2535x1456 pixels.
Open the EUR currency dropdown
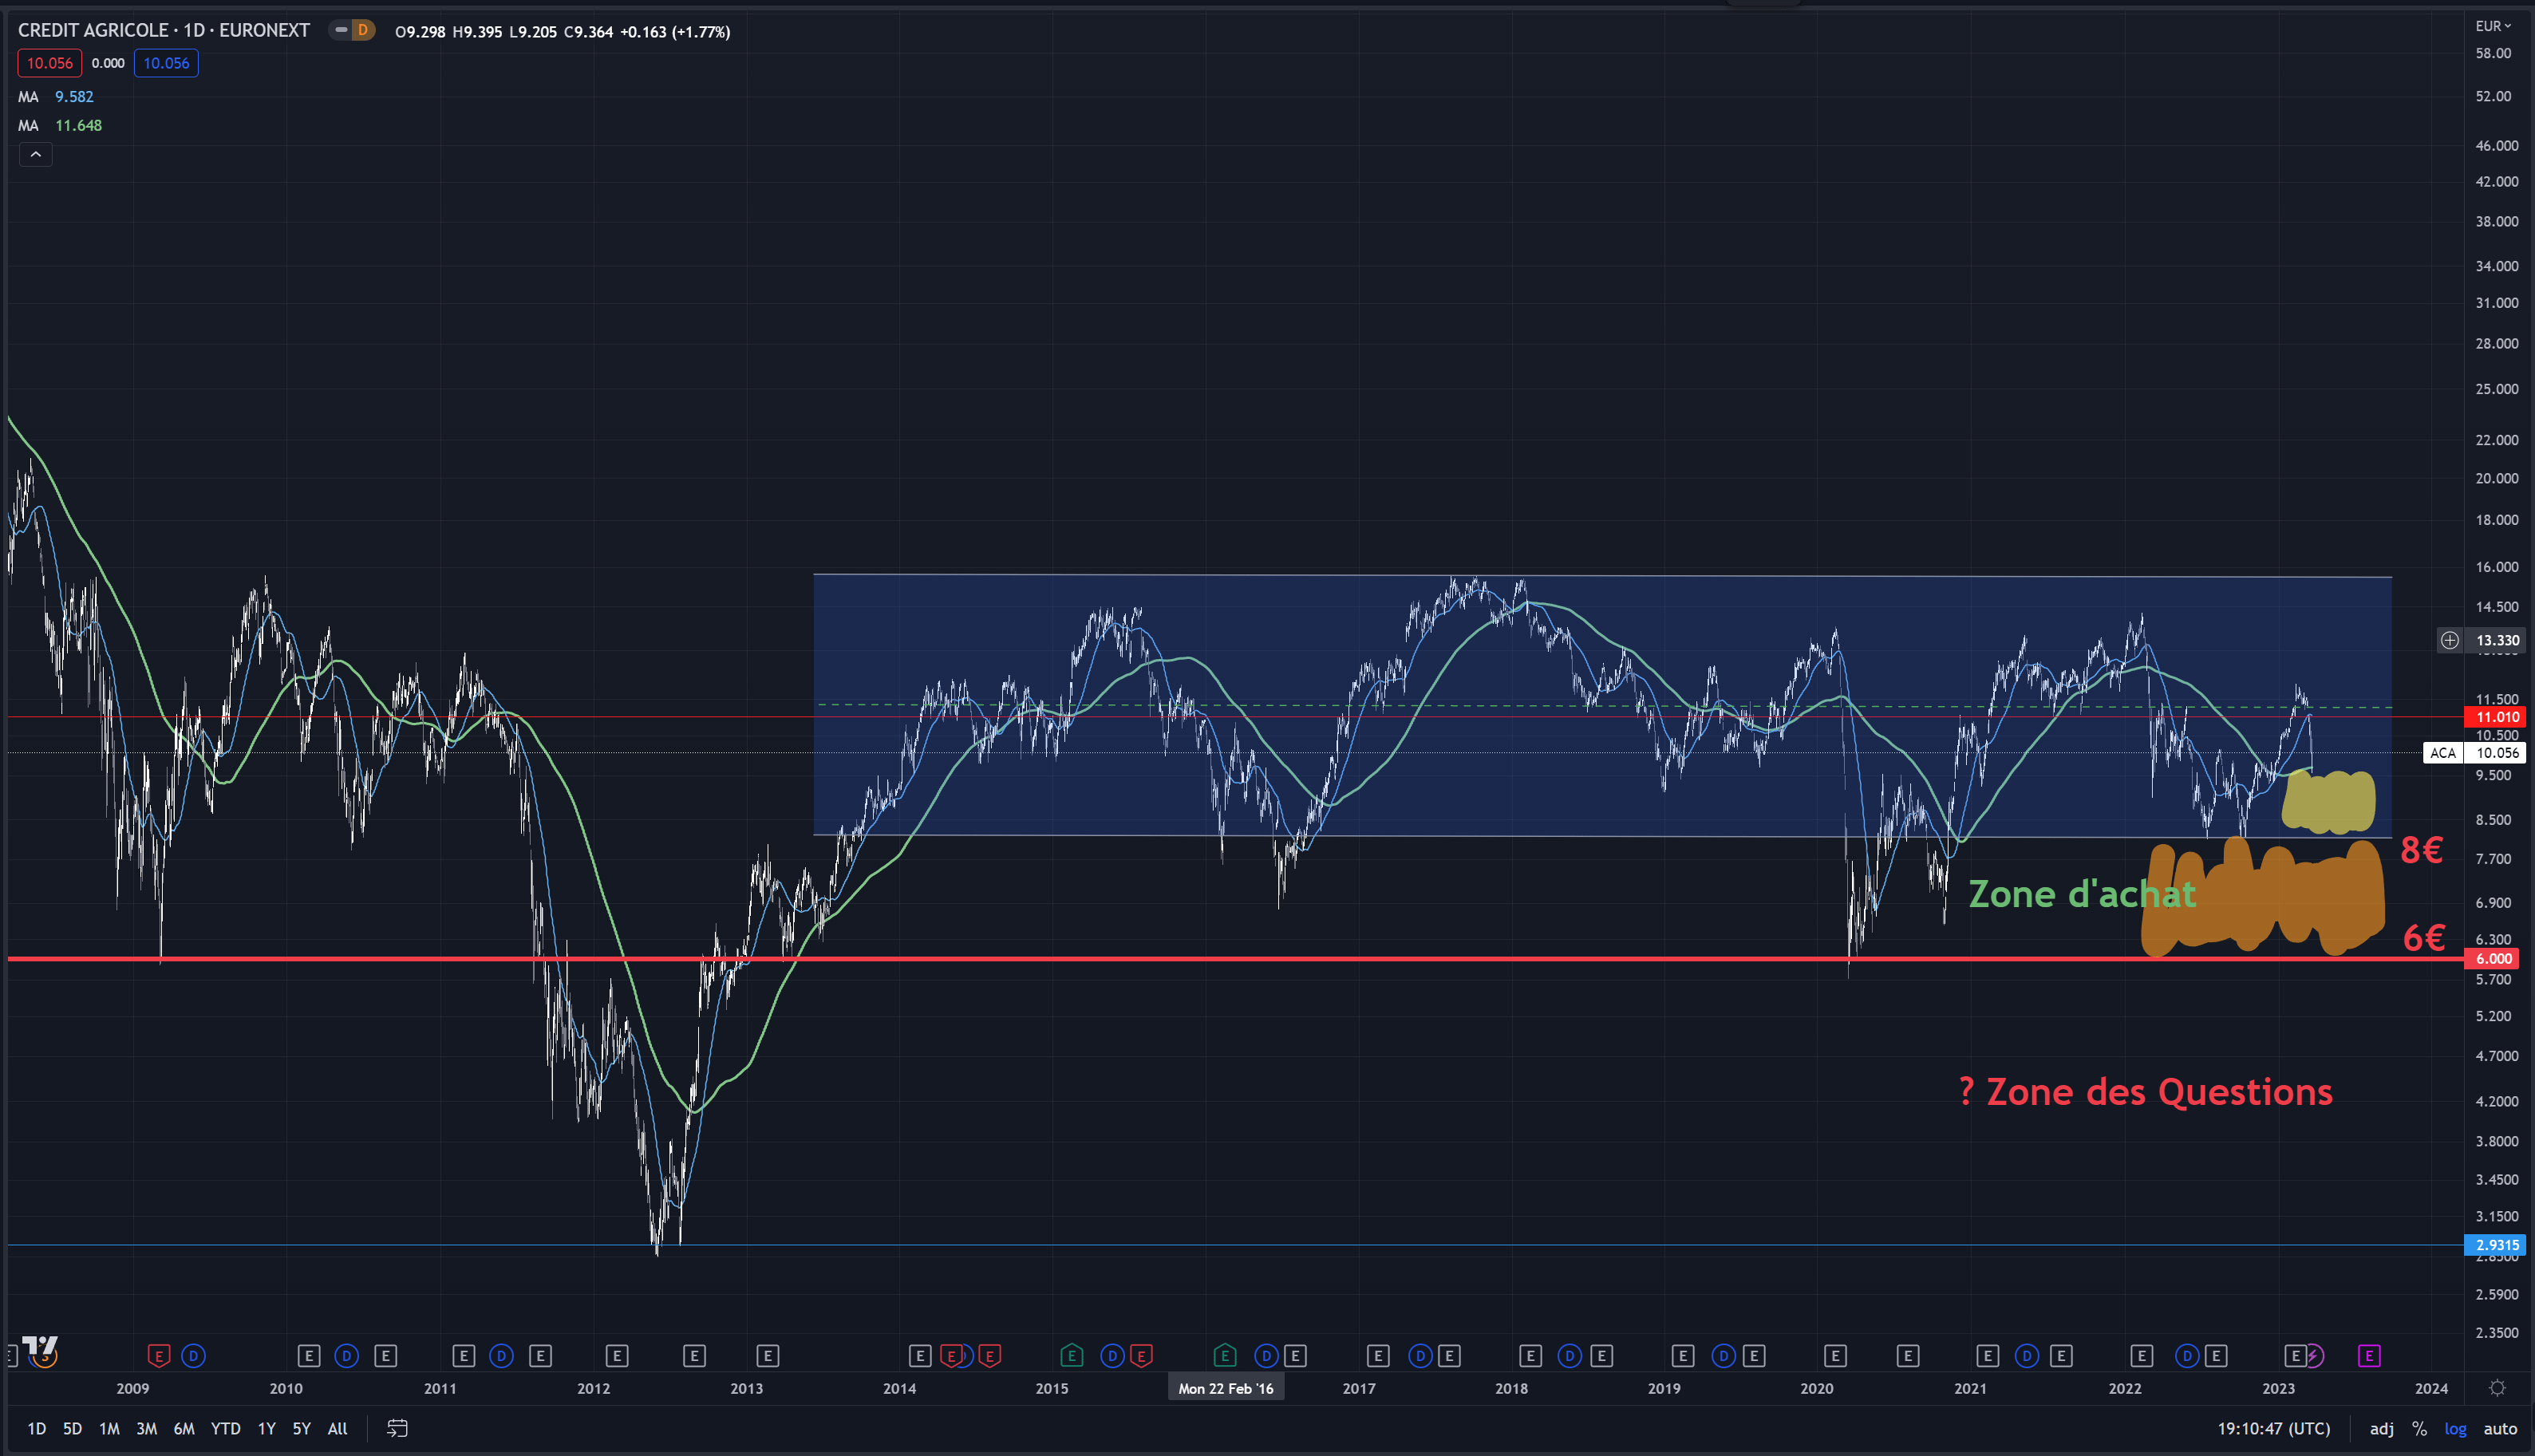click(2493, 26)
